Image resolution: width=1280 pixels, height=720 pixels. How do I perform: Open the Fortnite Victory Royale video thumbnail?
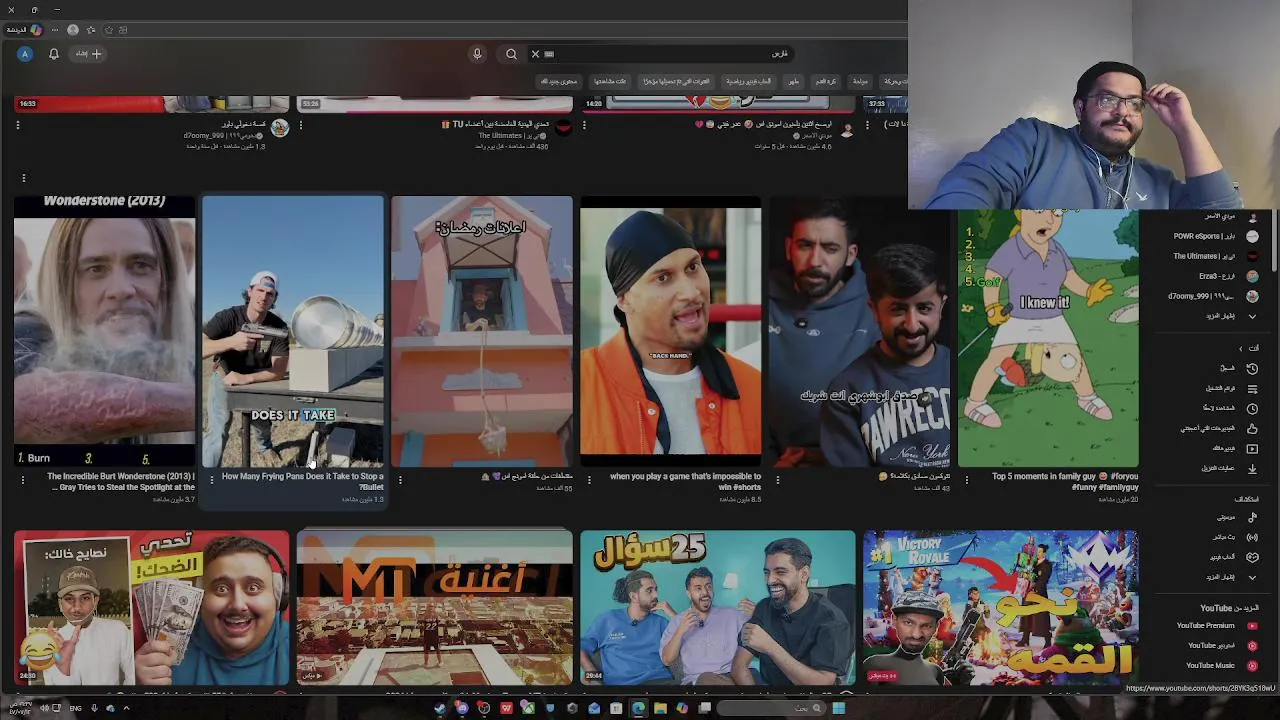point(1001,608)
